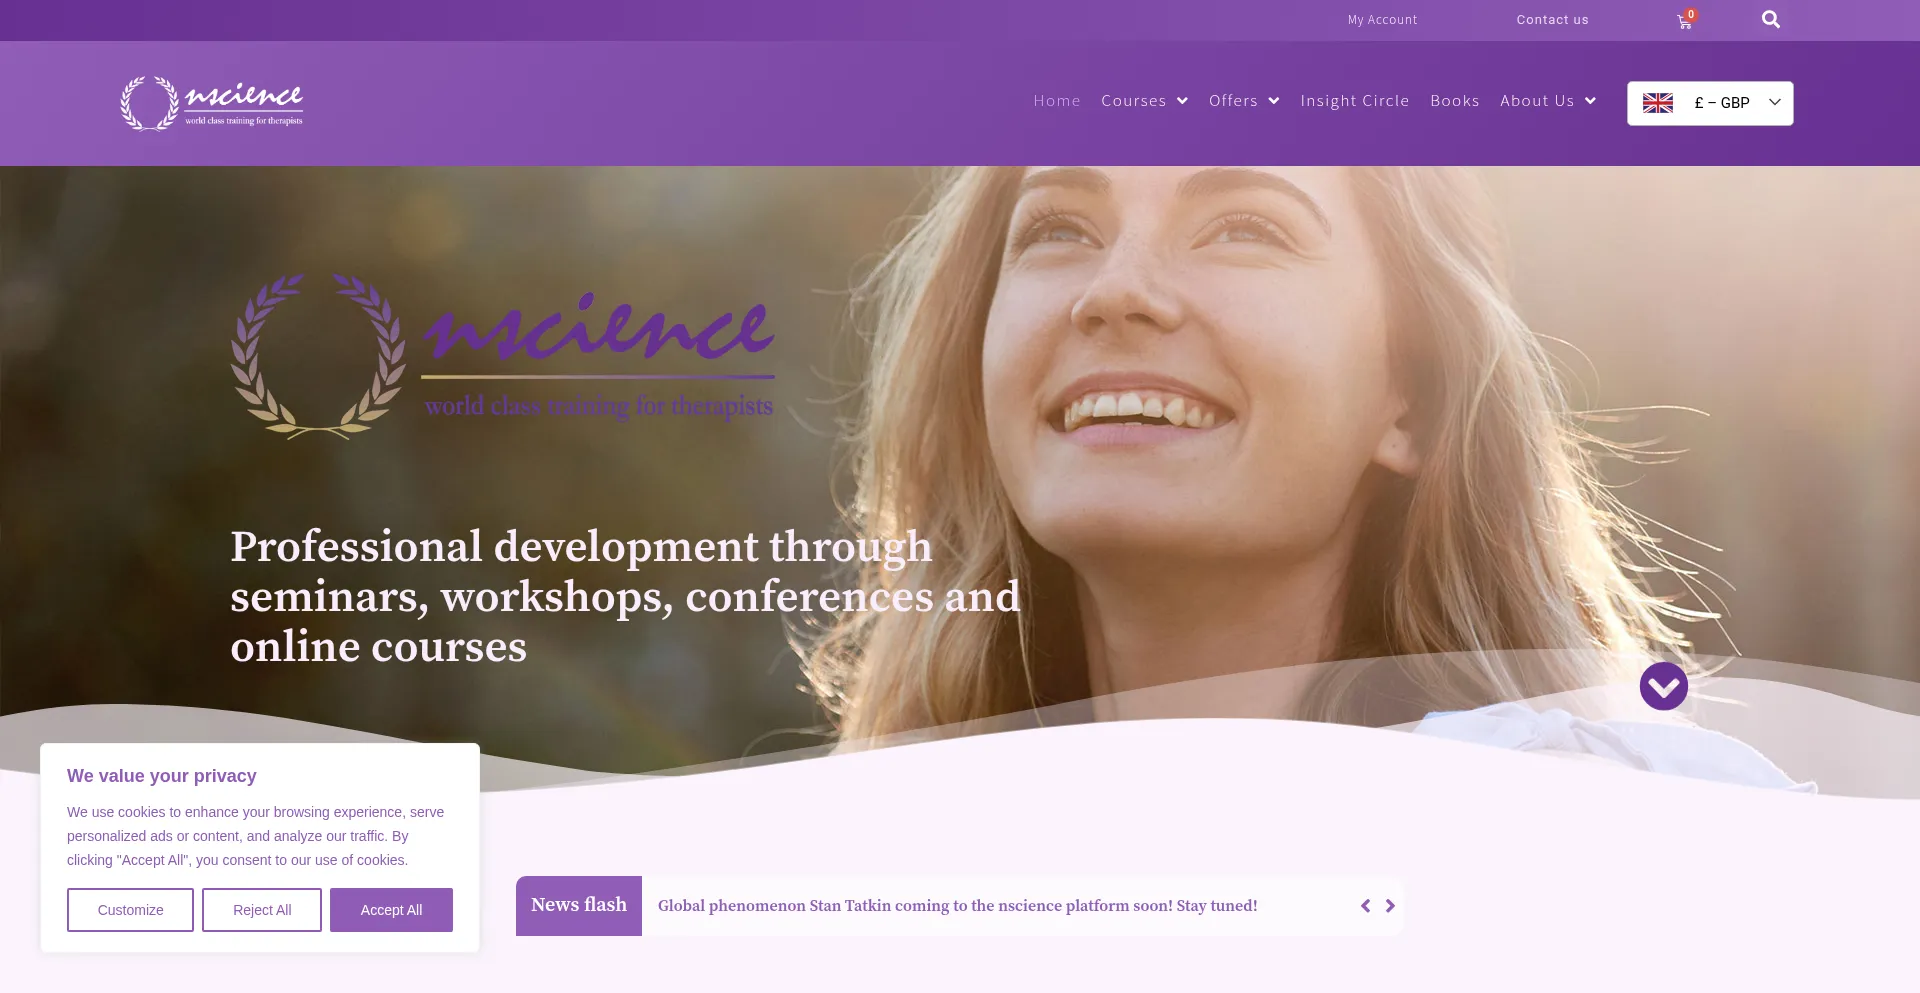This screenshot has width=1920, height=993.
Task: Open the shopping cart icon
Action: point(1685,20)
